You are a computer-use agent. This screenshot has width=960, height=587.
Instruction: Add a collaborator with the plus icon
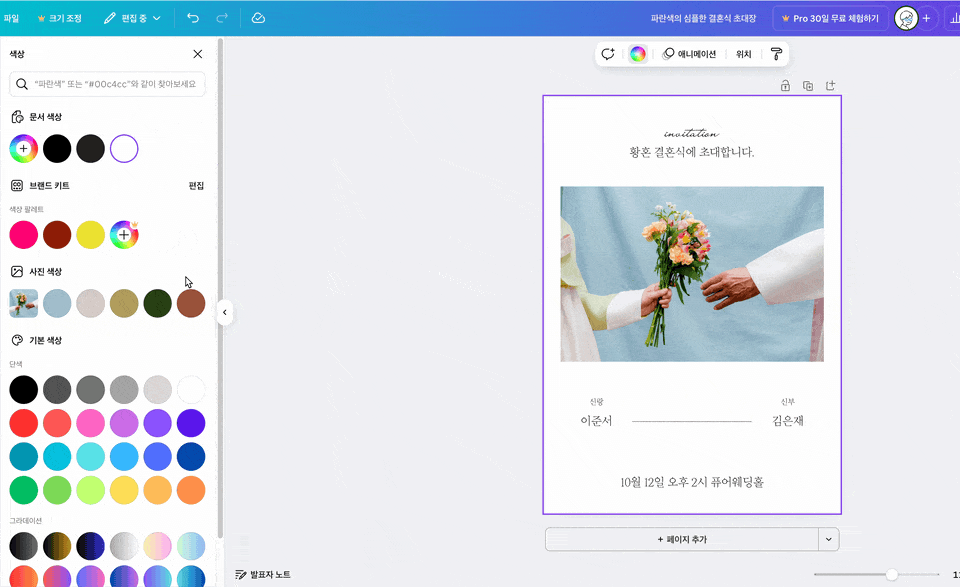pyautogui.click(x=926, y=18)
